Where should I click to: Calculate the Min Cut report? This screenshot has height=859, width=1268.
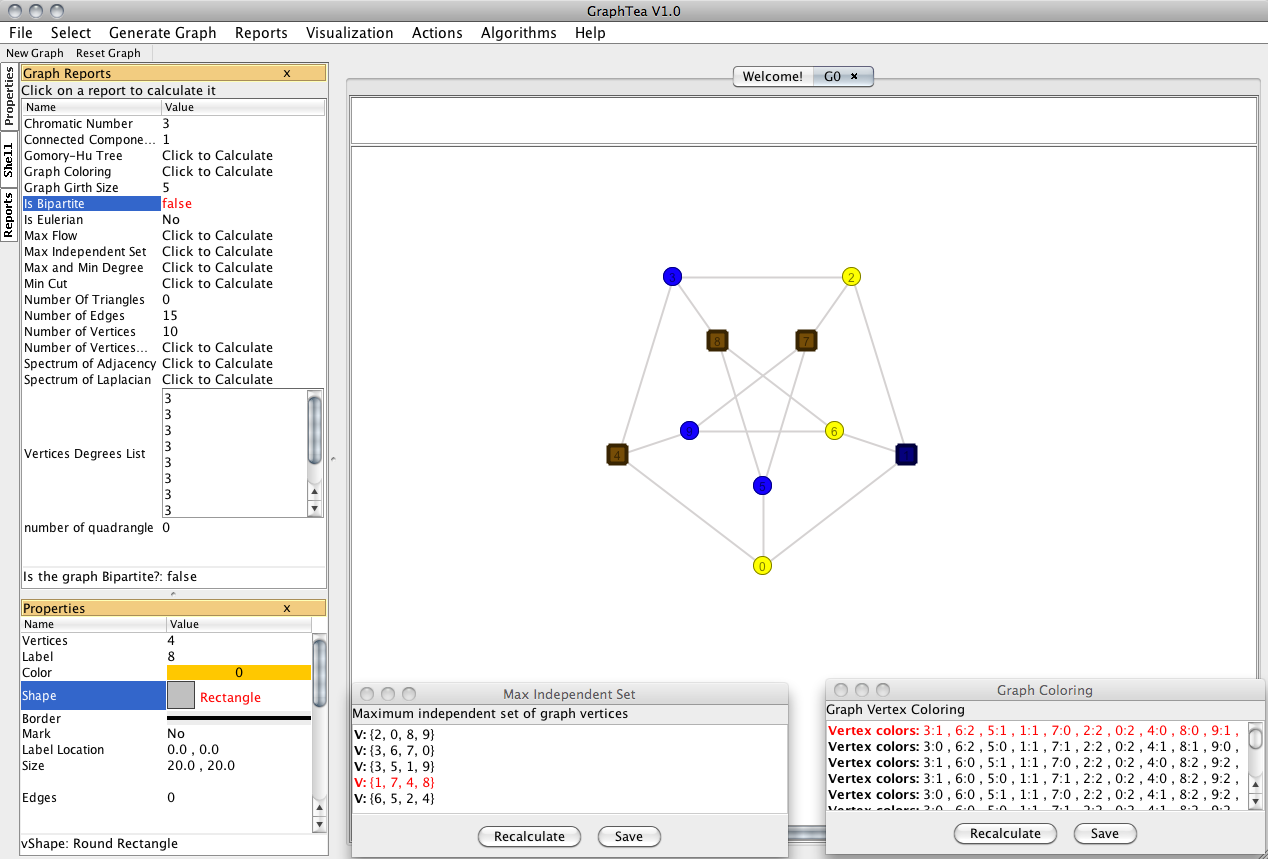coord(217,283)
